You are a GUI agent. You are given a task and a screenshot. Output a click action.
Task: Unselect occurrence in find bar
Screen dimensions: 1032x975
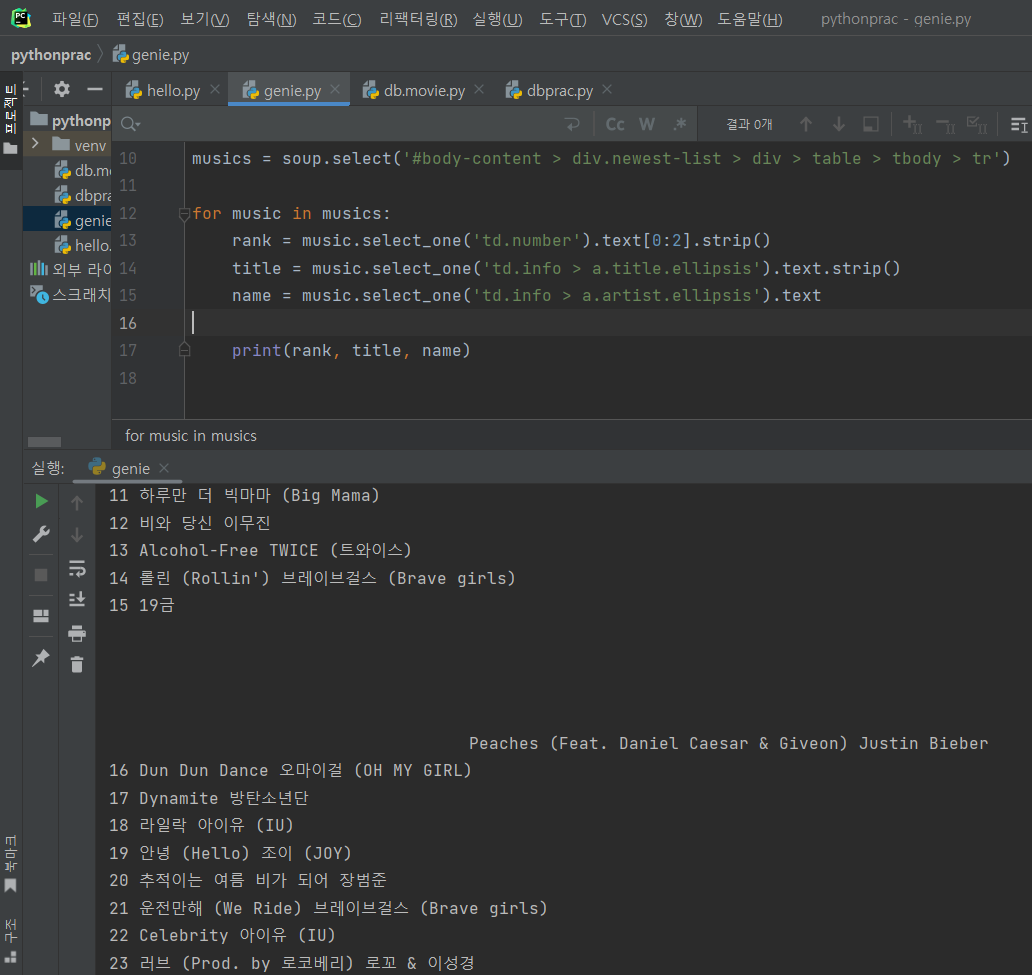[x=945, y=124]
